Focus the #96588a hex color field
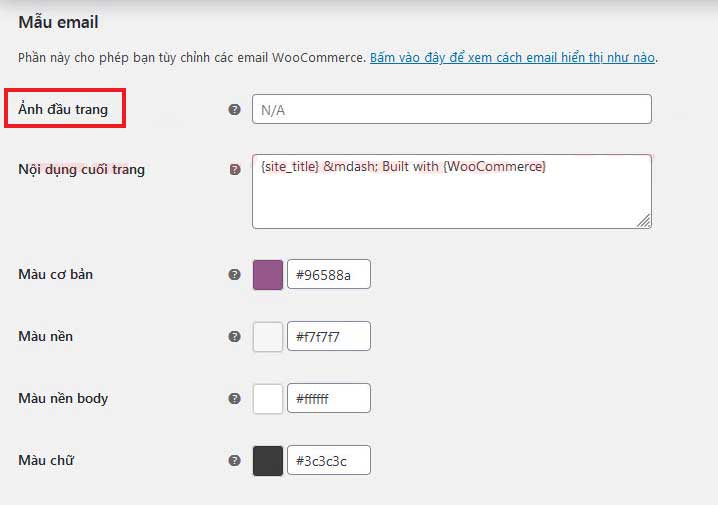This screenshot has width=718, height=505. point(329,274)
